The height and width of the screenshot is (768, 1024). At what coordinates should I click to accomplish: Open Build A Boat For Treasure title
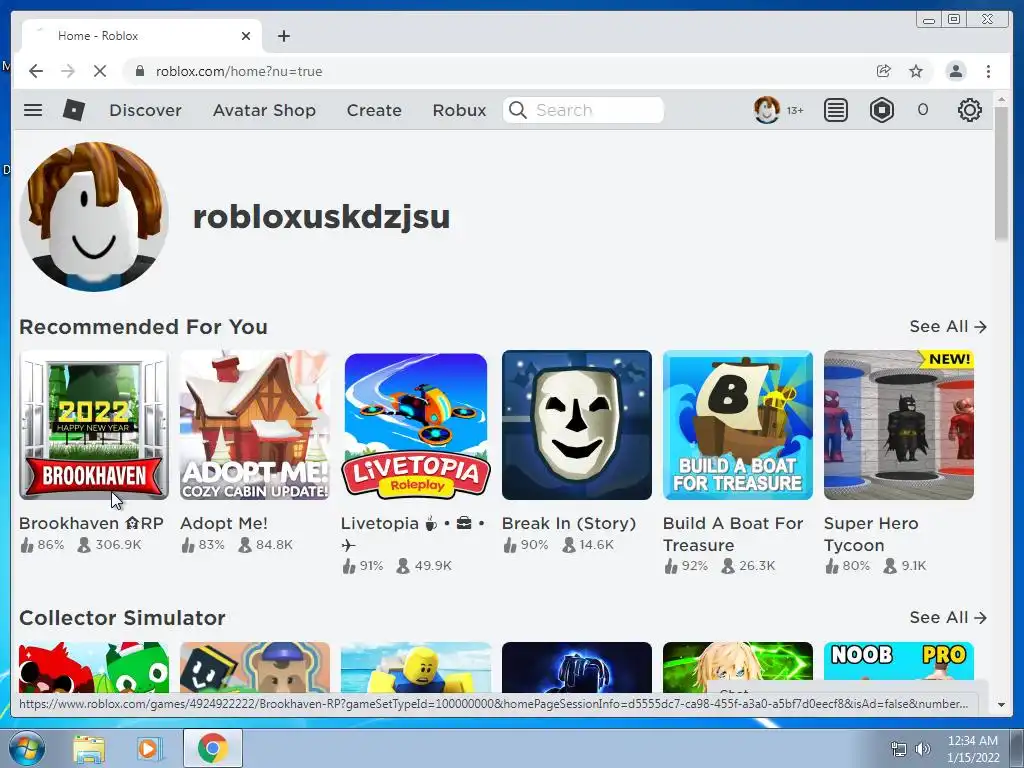click(733, 534)
